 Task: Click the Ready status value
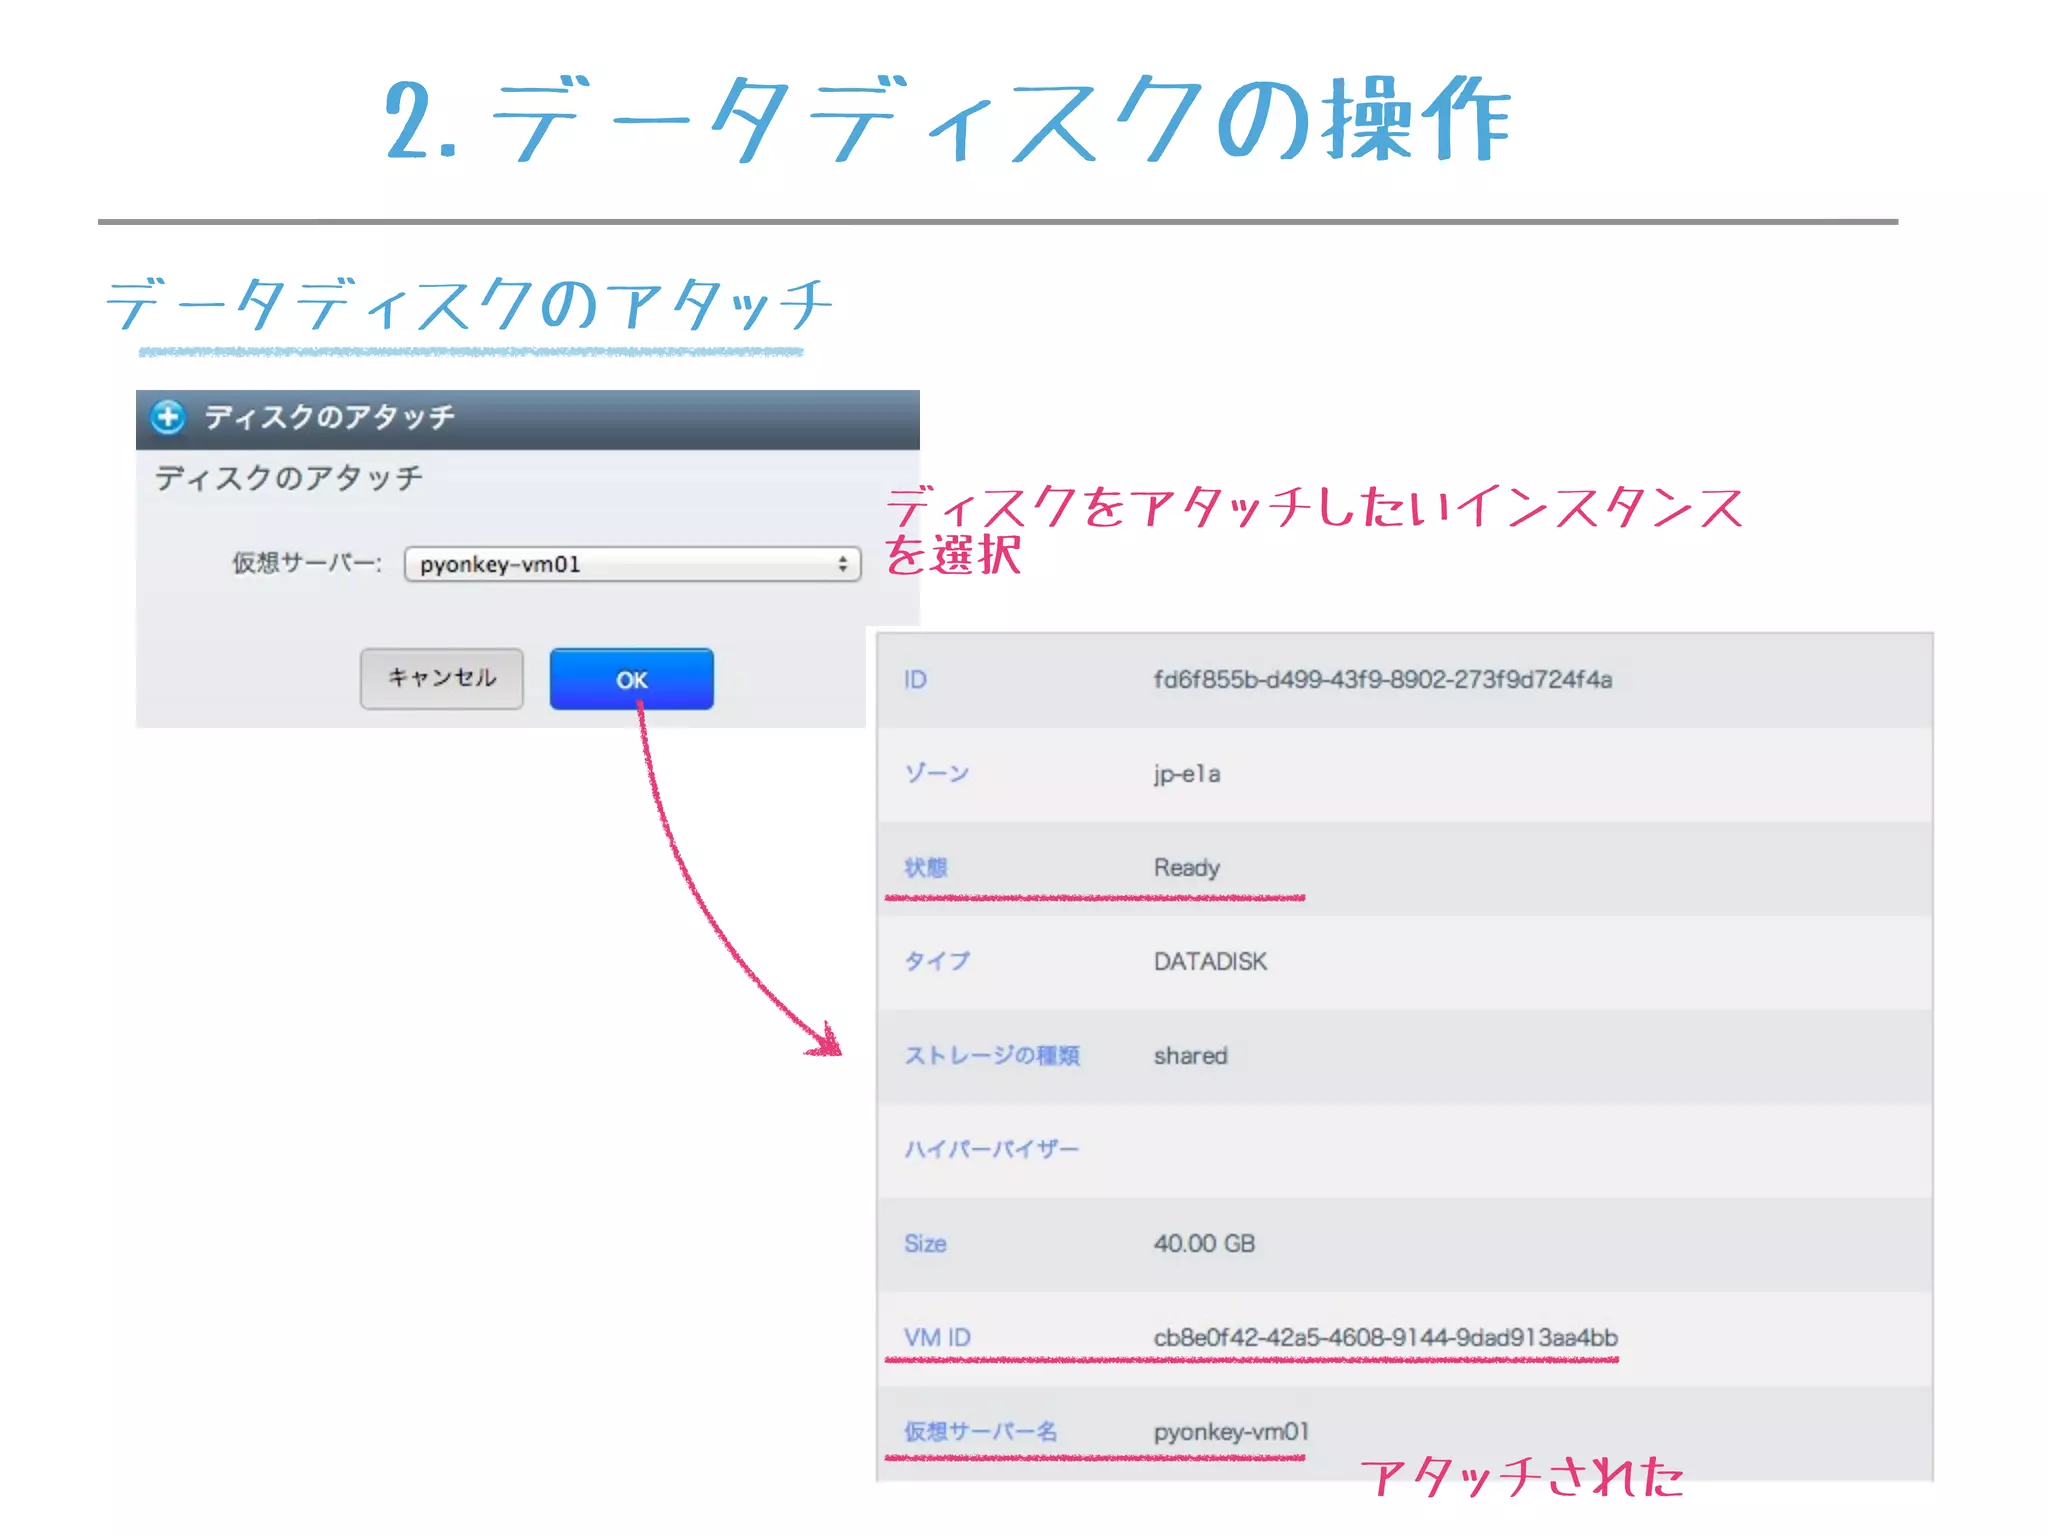coord(1186,868)
